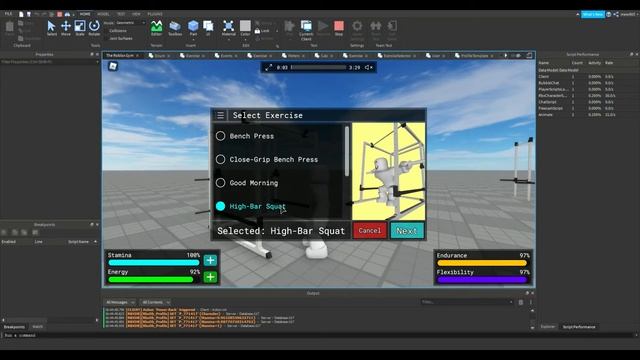Select the Close-Grip Bench Press option

click(220, 159)
